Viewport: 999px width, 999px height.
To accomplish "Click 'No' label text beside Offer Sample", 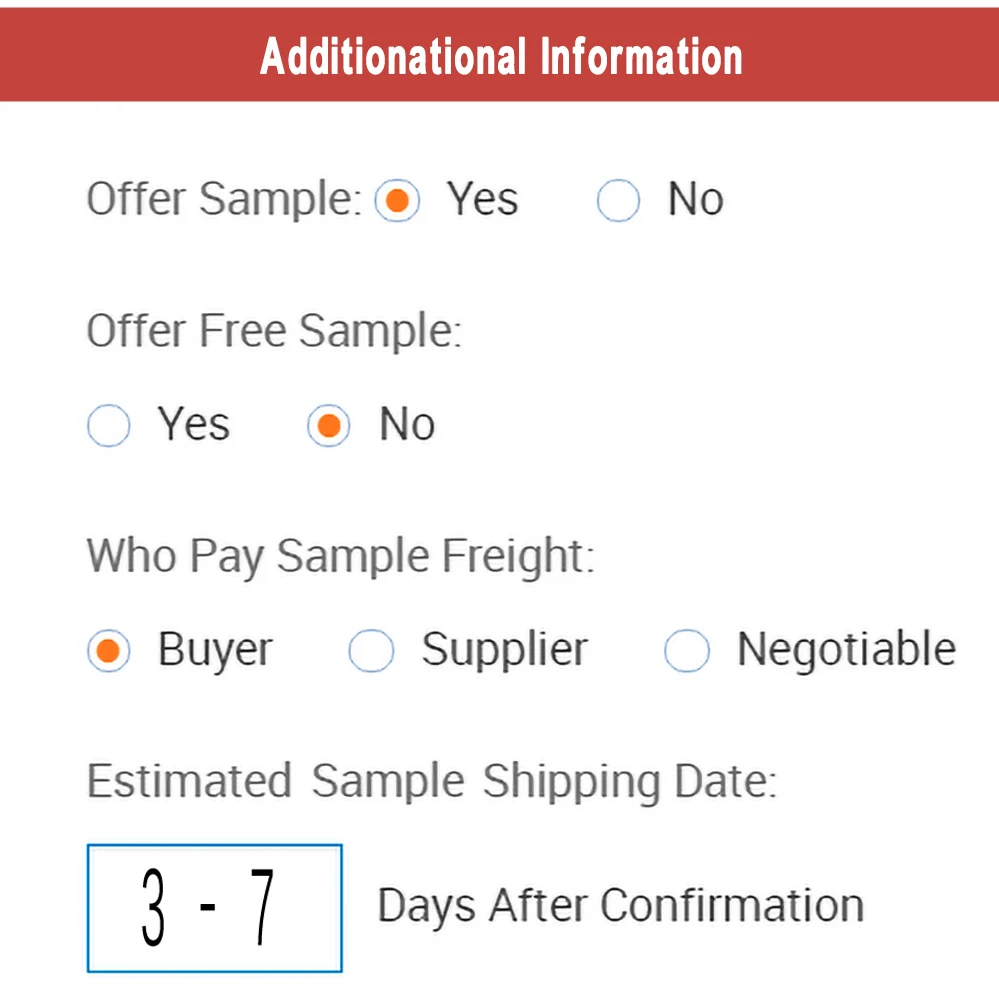I will (x=695, y=200).
